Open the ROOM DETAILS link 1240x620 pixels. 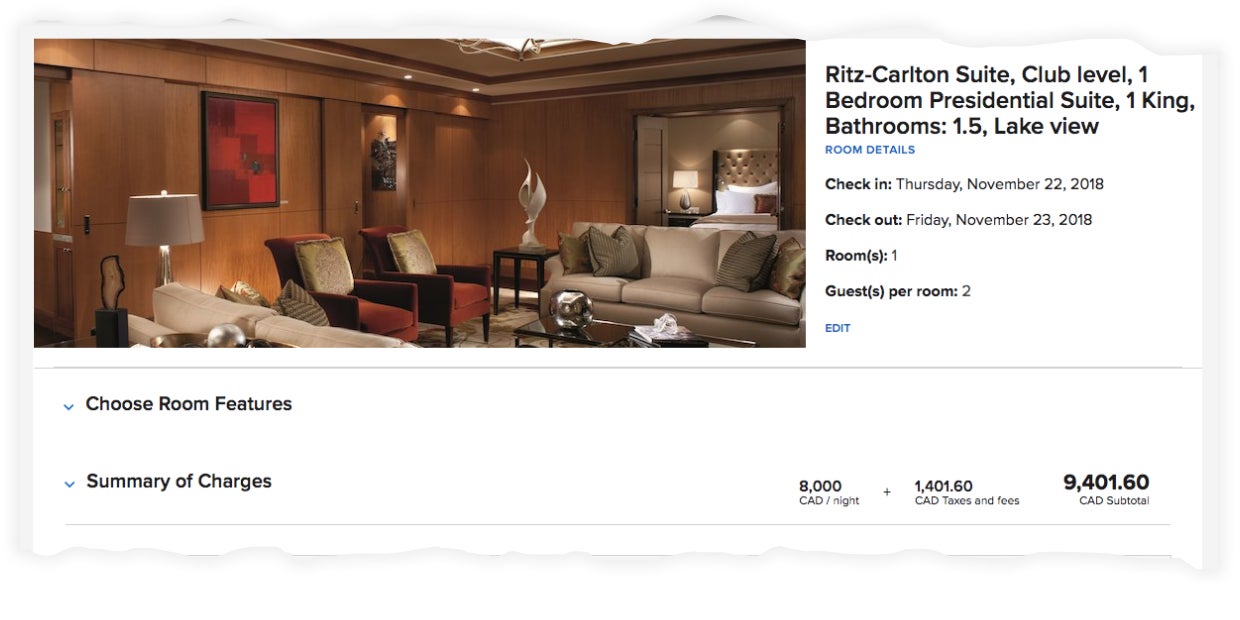pos(870,150)
